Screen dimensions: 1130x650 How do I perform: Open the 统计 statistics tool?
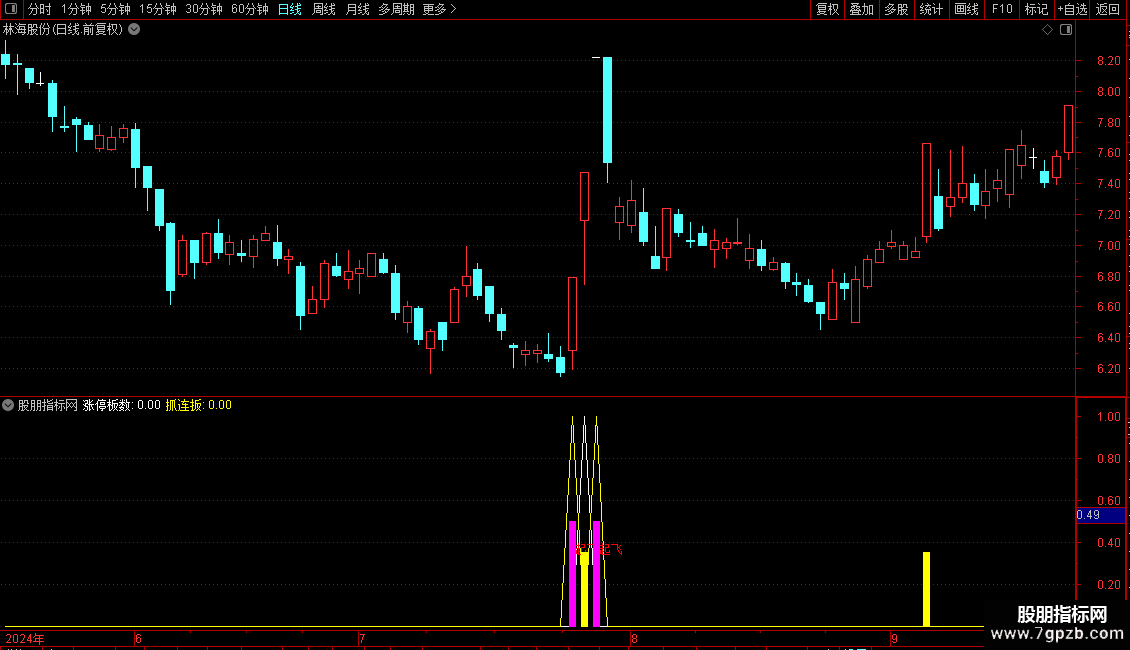coord(931,9)
